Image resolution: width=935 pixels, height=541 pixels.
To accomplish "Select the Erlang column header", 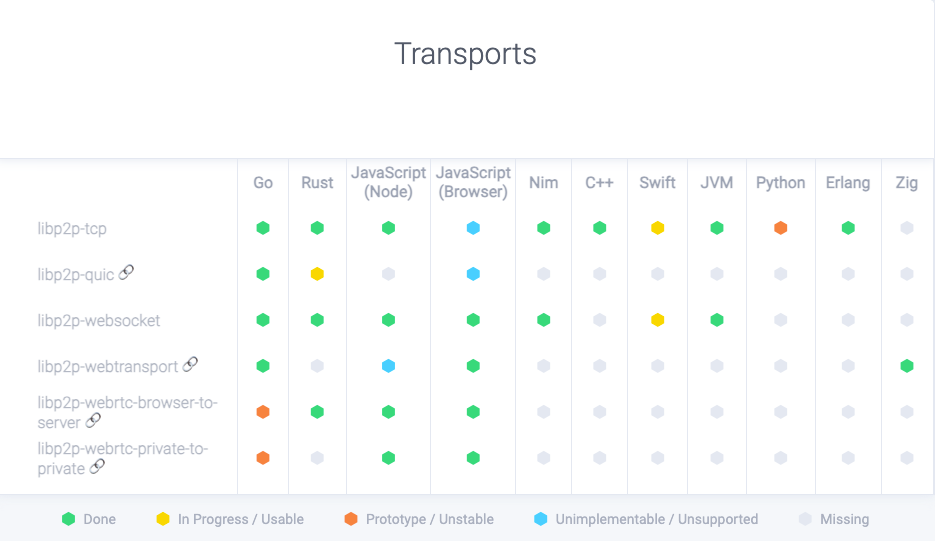I will (x=848, y=183).
